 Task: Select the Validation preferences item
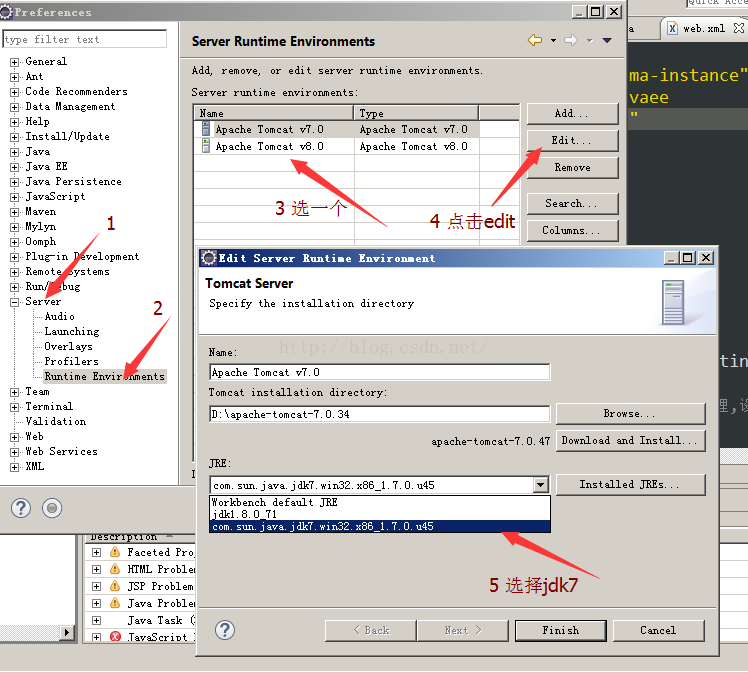[56, 421]
